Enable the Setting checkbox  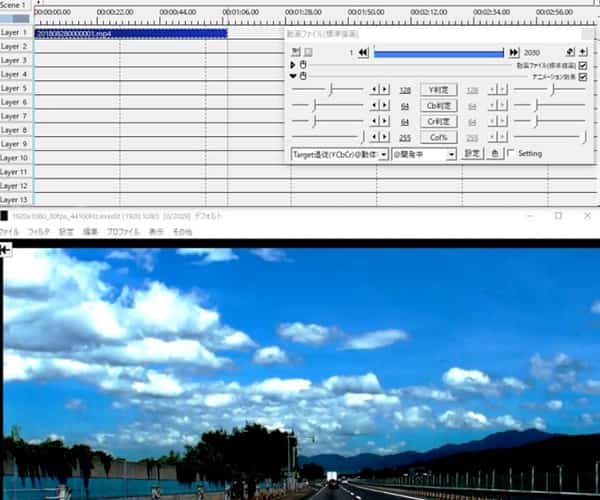(511, 154)
